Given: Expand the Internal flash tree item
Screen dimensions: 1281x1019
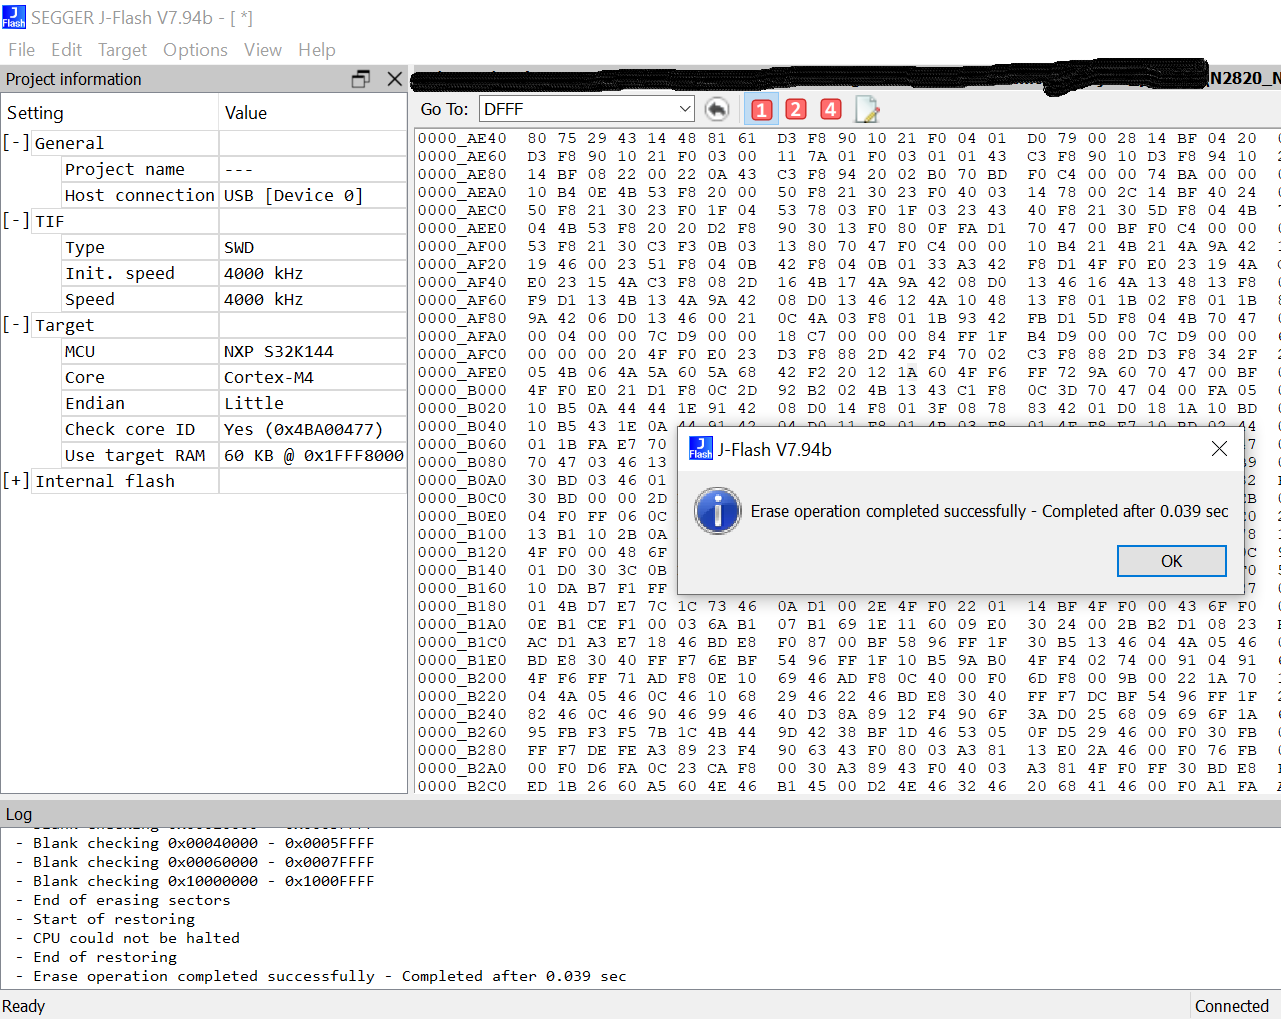Looking at the screenshot, I should coord(17,480).
